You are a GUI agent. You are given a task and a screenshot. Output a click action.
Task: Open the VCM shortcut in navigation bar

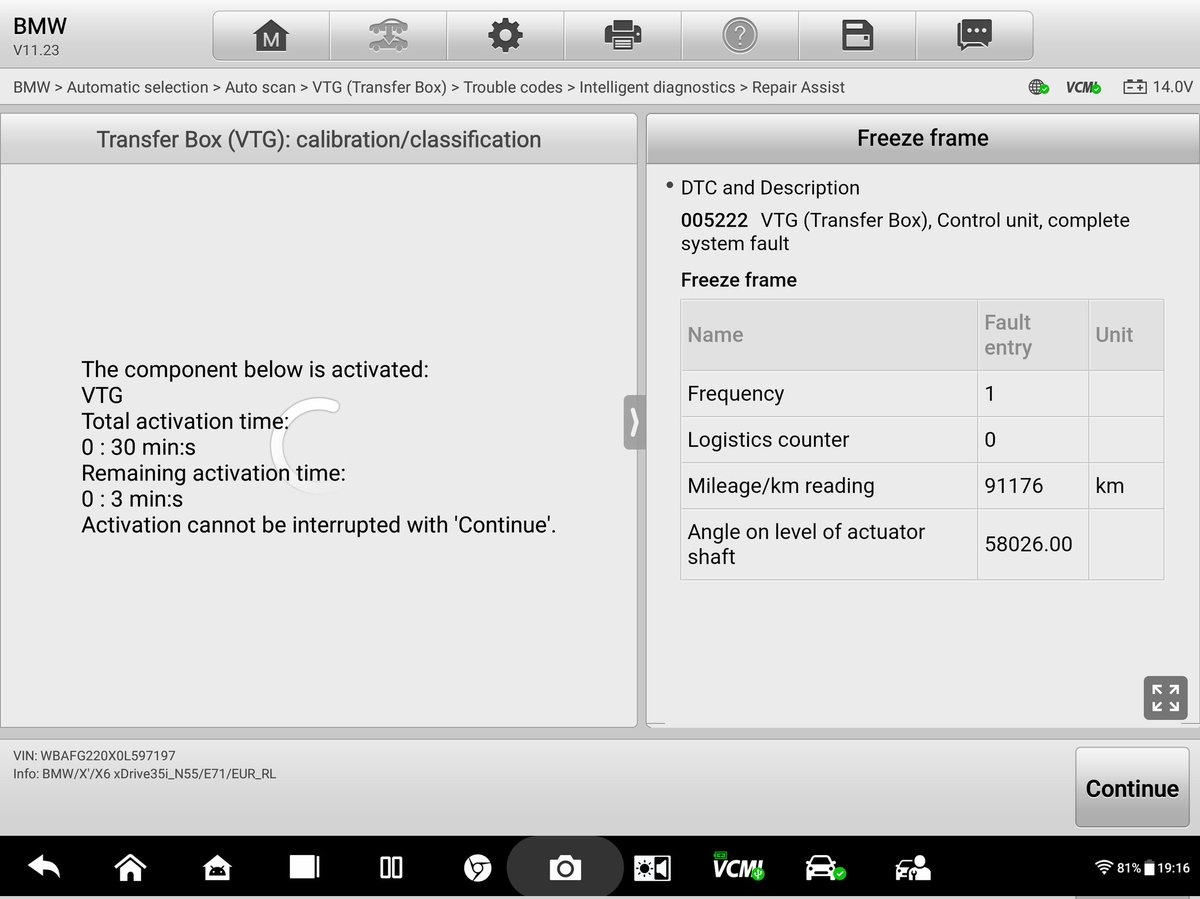click(x=738, y=866)
